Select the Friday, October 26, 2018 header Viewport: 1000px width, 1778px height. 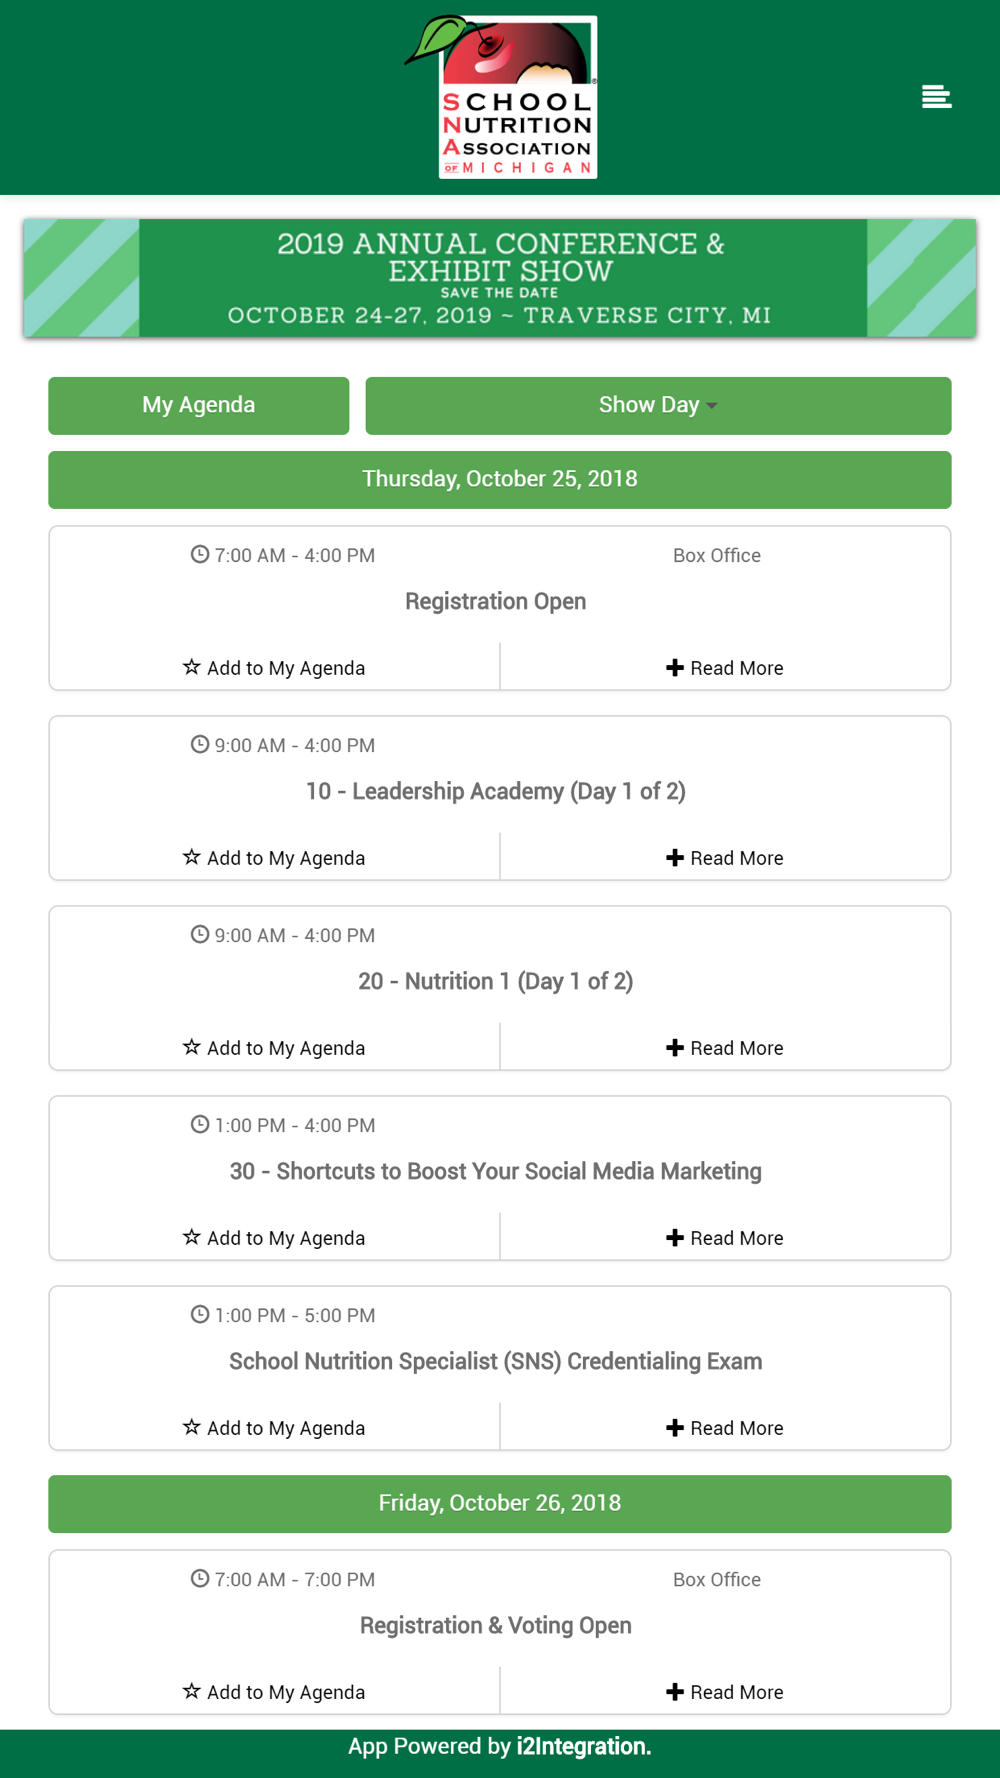click(500, 1503)
